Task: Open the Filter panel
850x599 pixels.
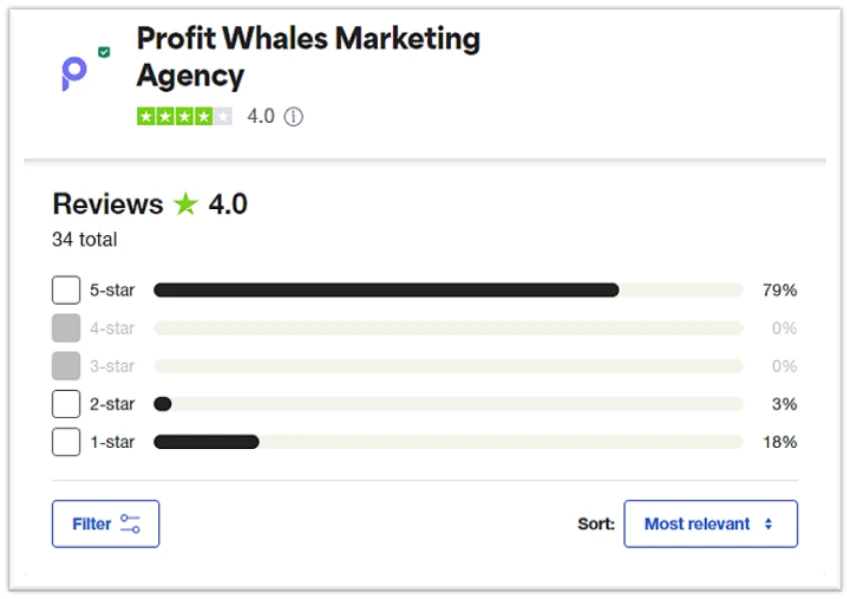Action: pyautogui.click(x=105, y=523)
